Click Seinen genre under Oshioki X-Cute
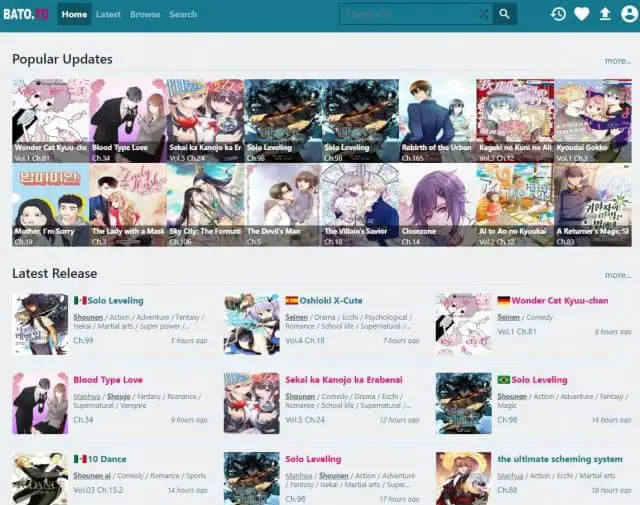The height and width of the screenshot is (505, 640). coord(297,317)
